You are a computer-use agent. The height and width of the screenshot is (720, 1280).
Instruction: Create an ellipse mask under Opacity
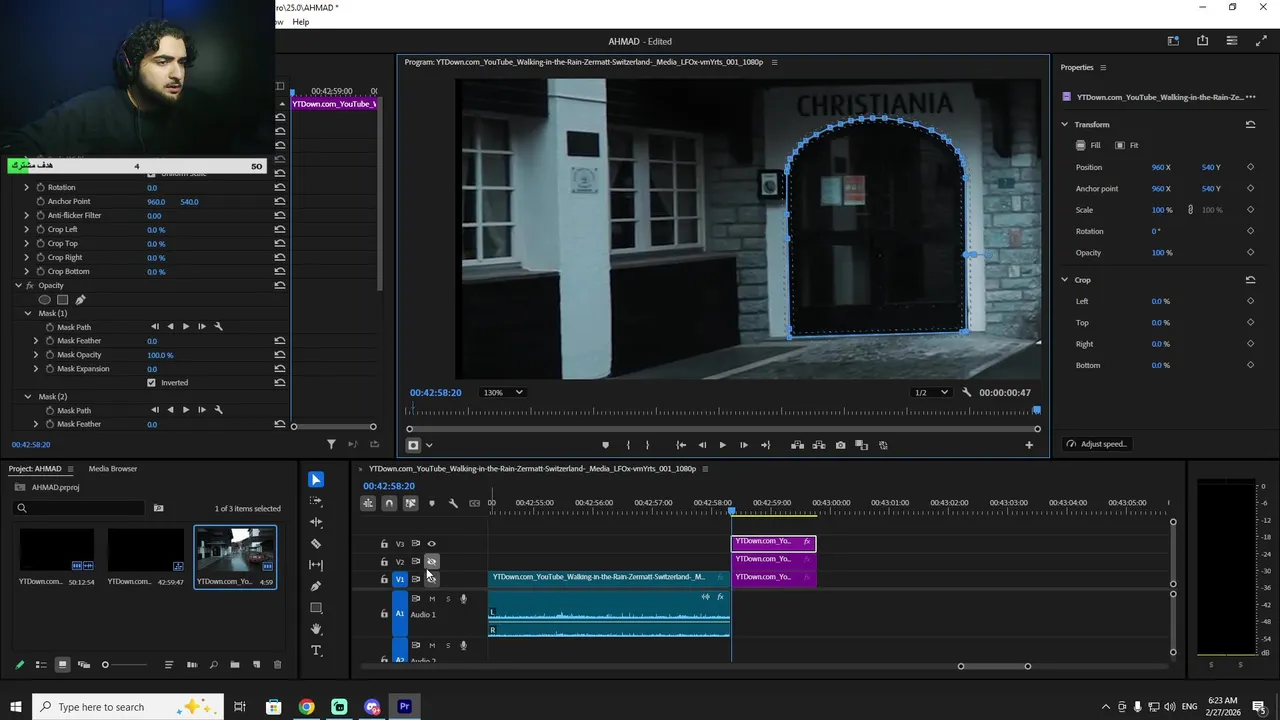click(44, 299)
